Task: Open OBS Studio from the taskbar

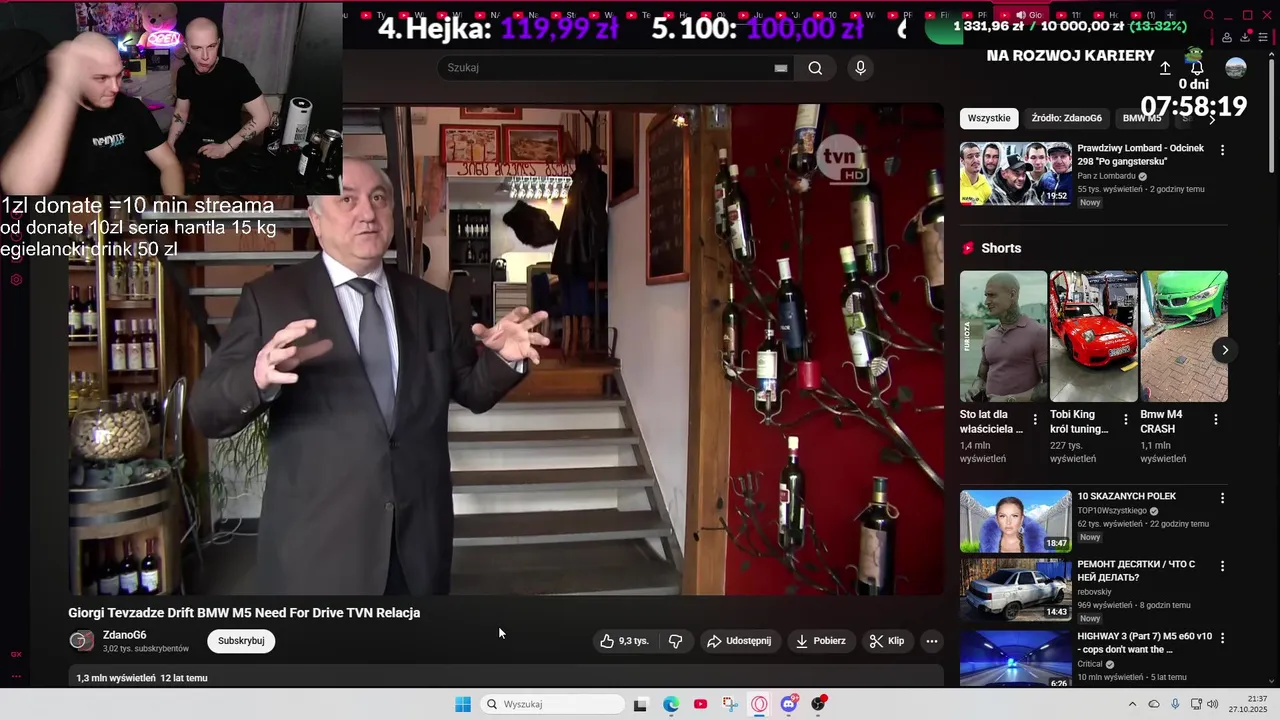Action: [819, 704]
